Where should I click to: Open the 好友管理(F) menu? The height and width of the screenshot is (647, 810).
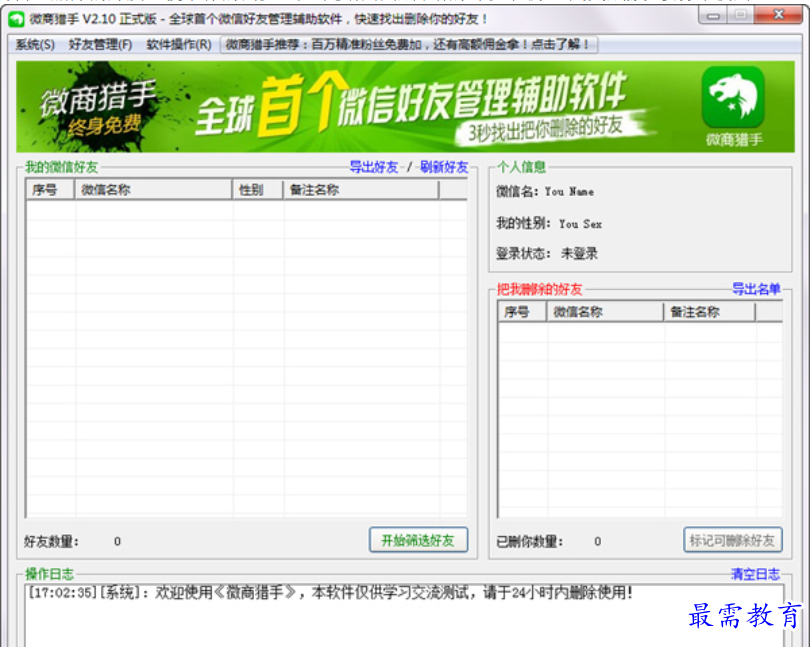100,45
